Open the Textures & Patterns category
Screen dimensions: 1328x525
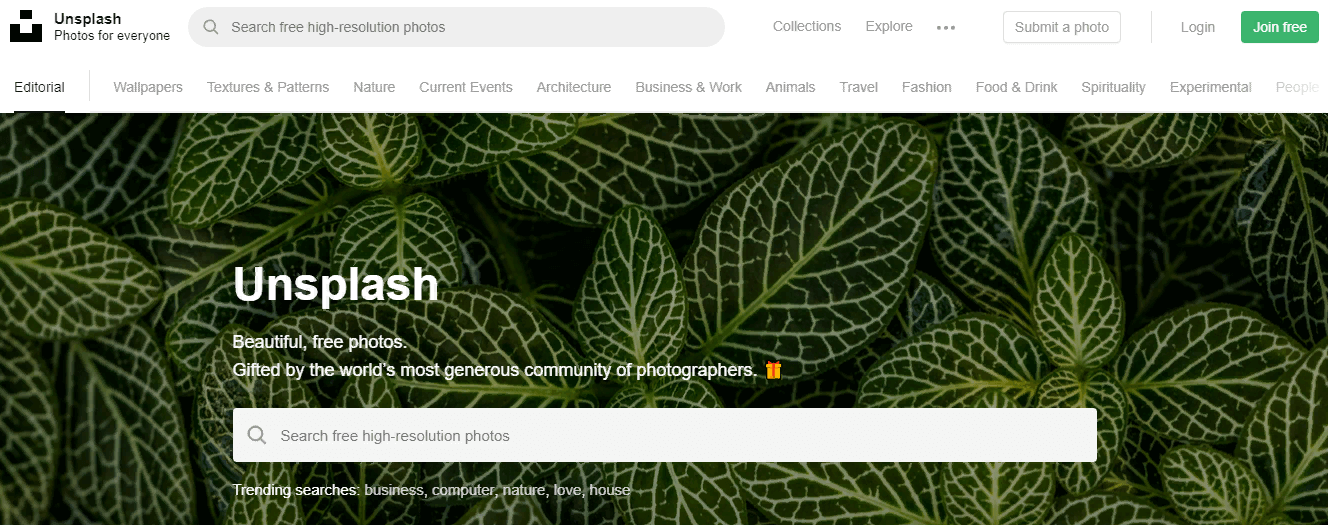pos(268,87)
